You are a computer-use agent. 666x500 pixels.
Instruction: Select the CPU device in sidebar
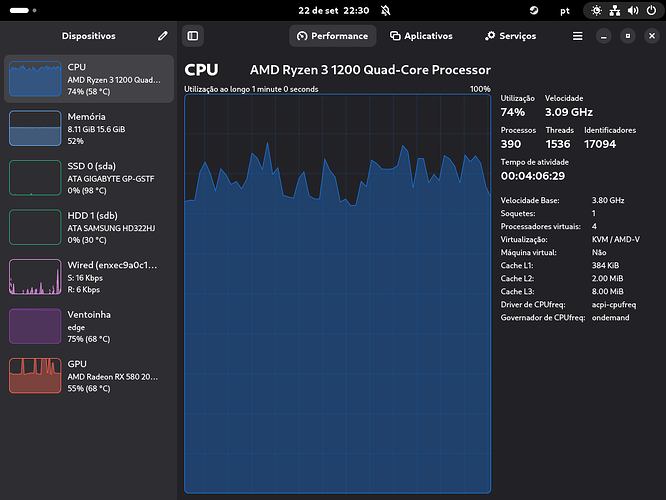[x=89, y=78]
